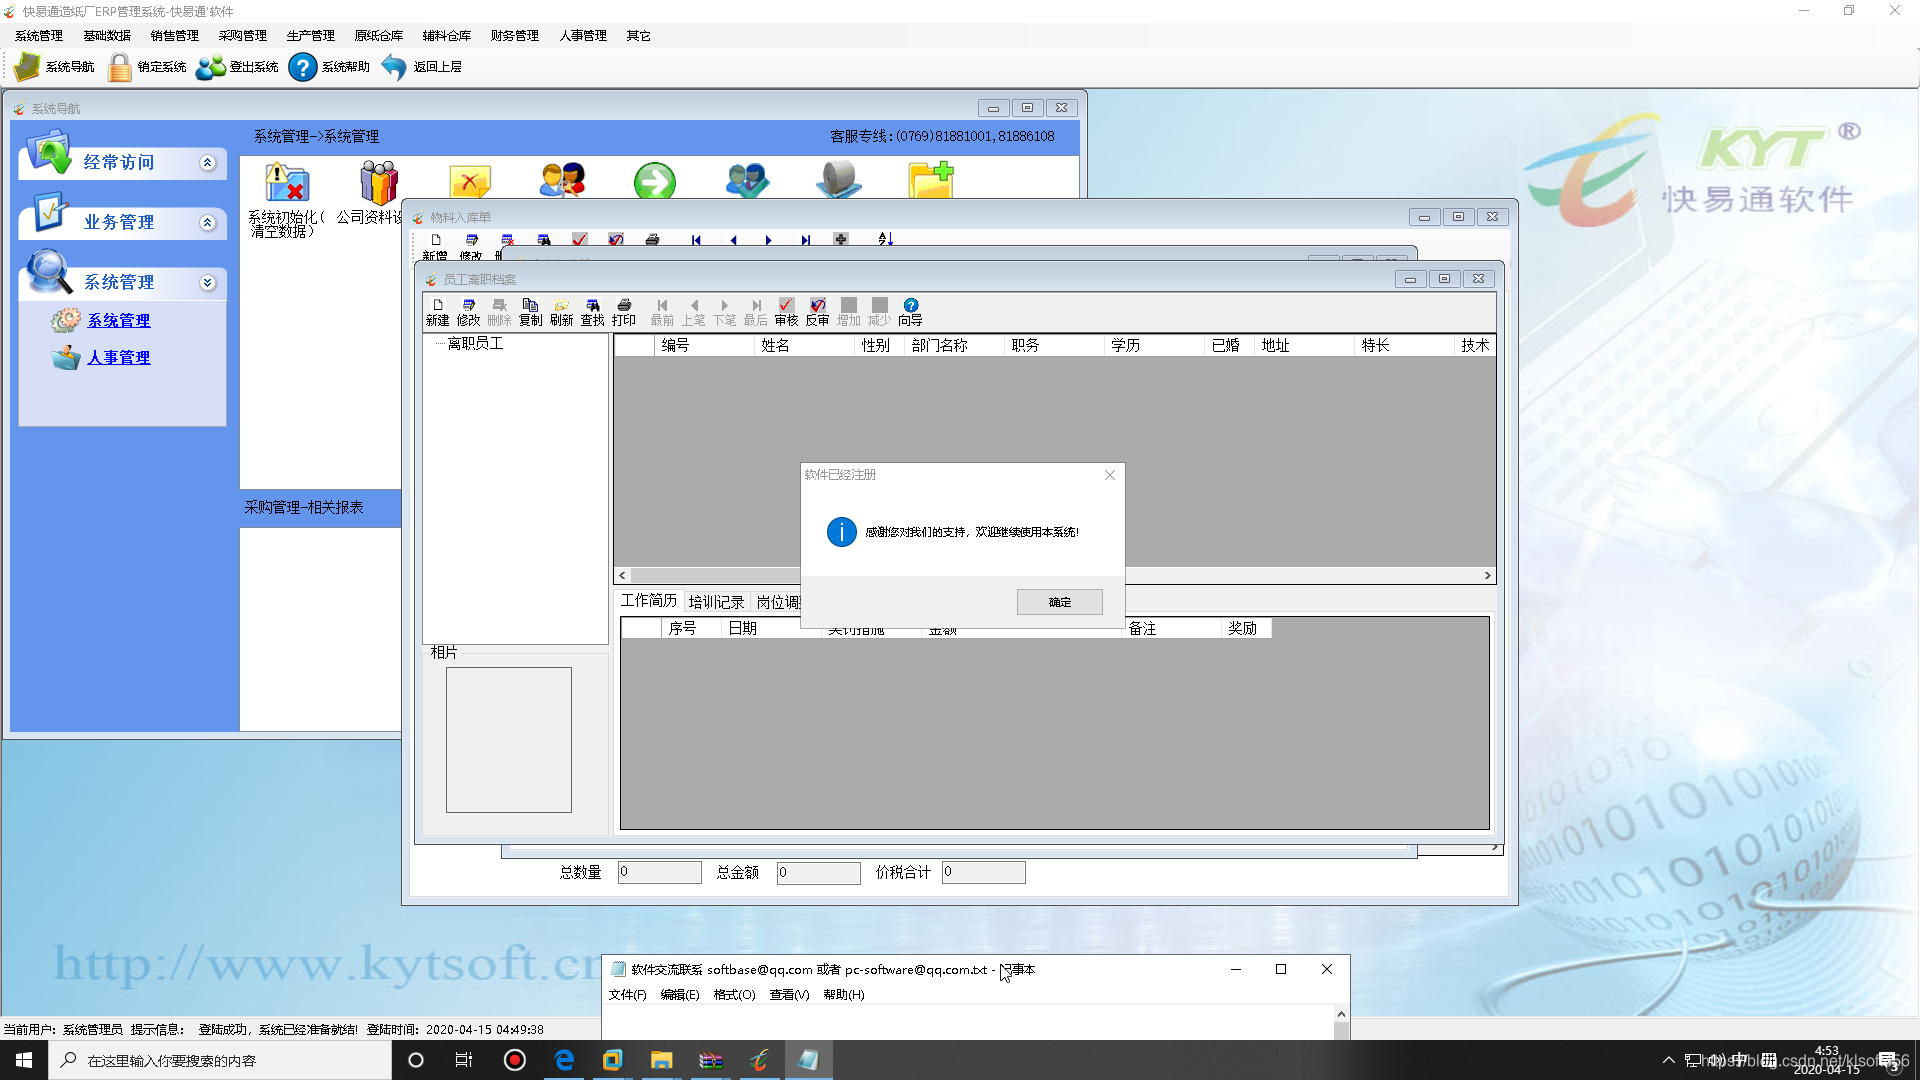
Task: Collapse the 业务管理 sidebar section chevron
Action: click(208, 223)
